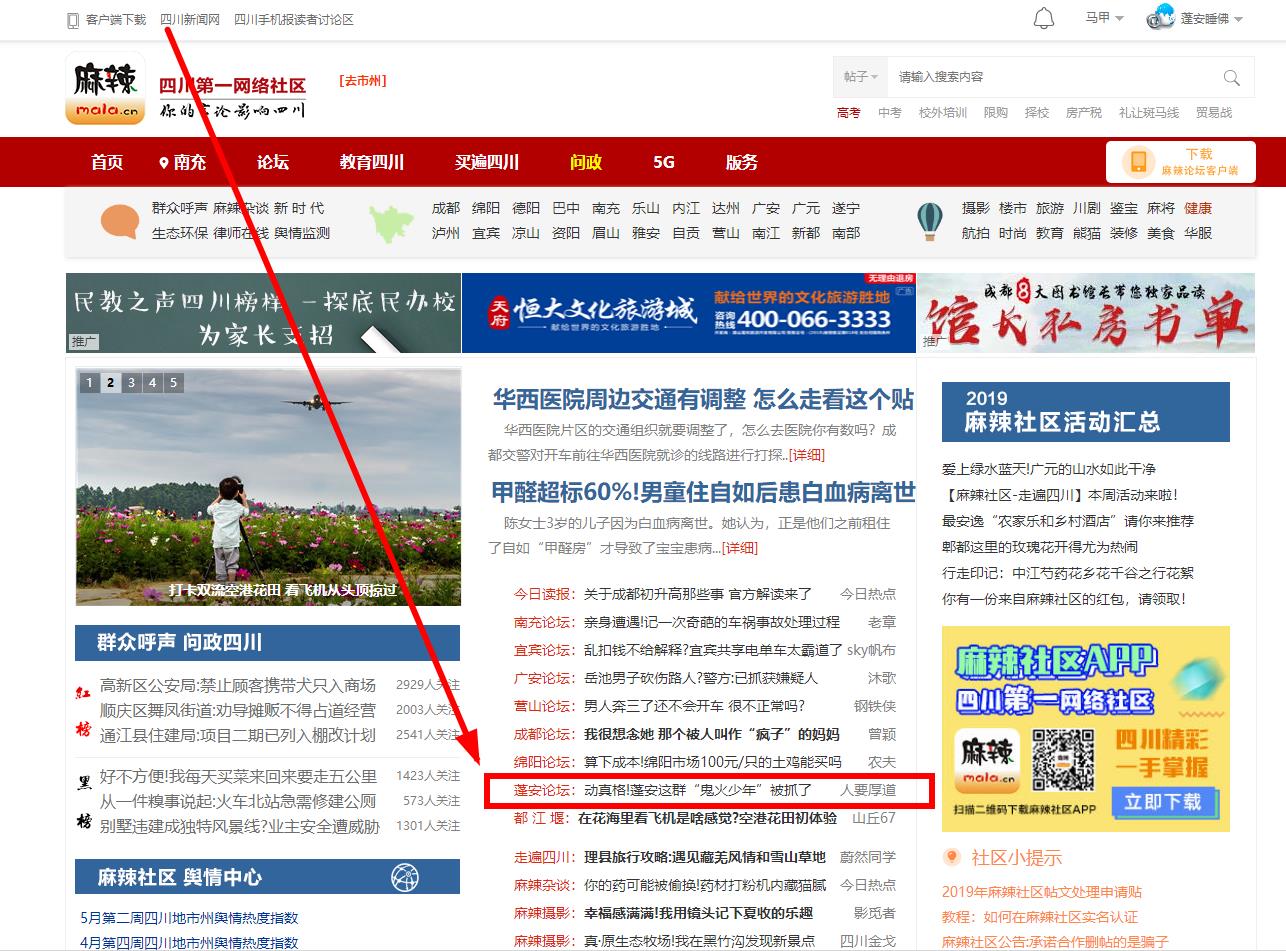Open the 马甲 dropdown menu
The width and height of the screenshot is (1286, 951).
[x=1104, y=18]
